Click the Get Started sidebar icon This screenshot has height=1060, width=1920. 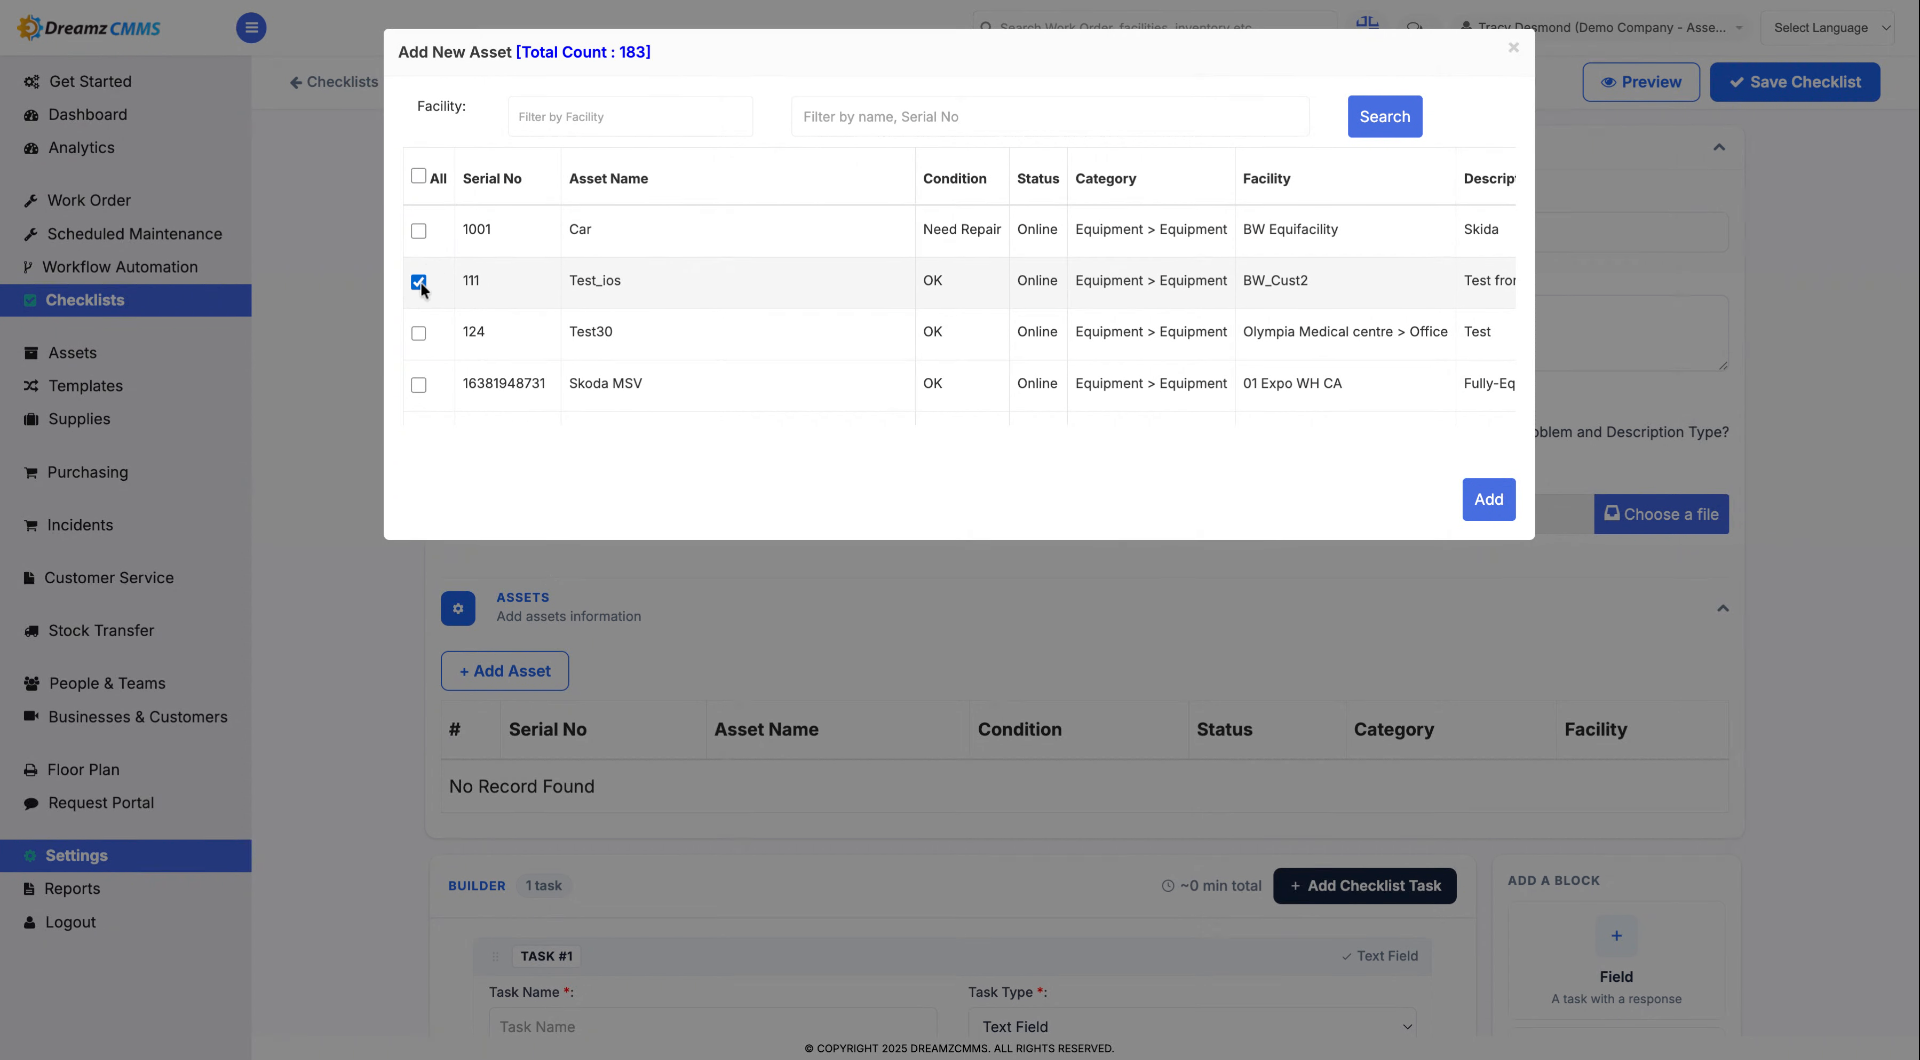[32, 82]
